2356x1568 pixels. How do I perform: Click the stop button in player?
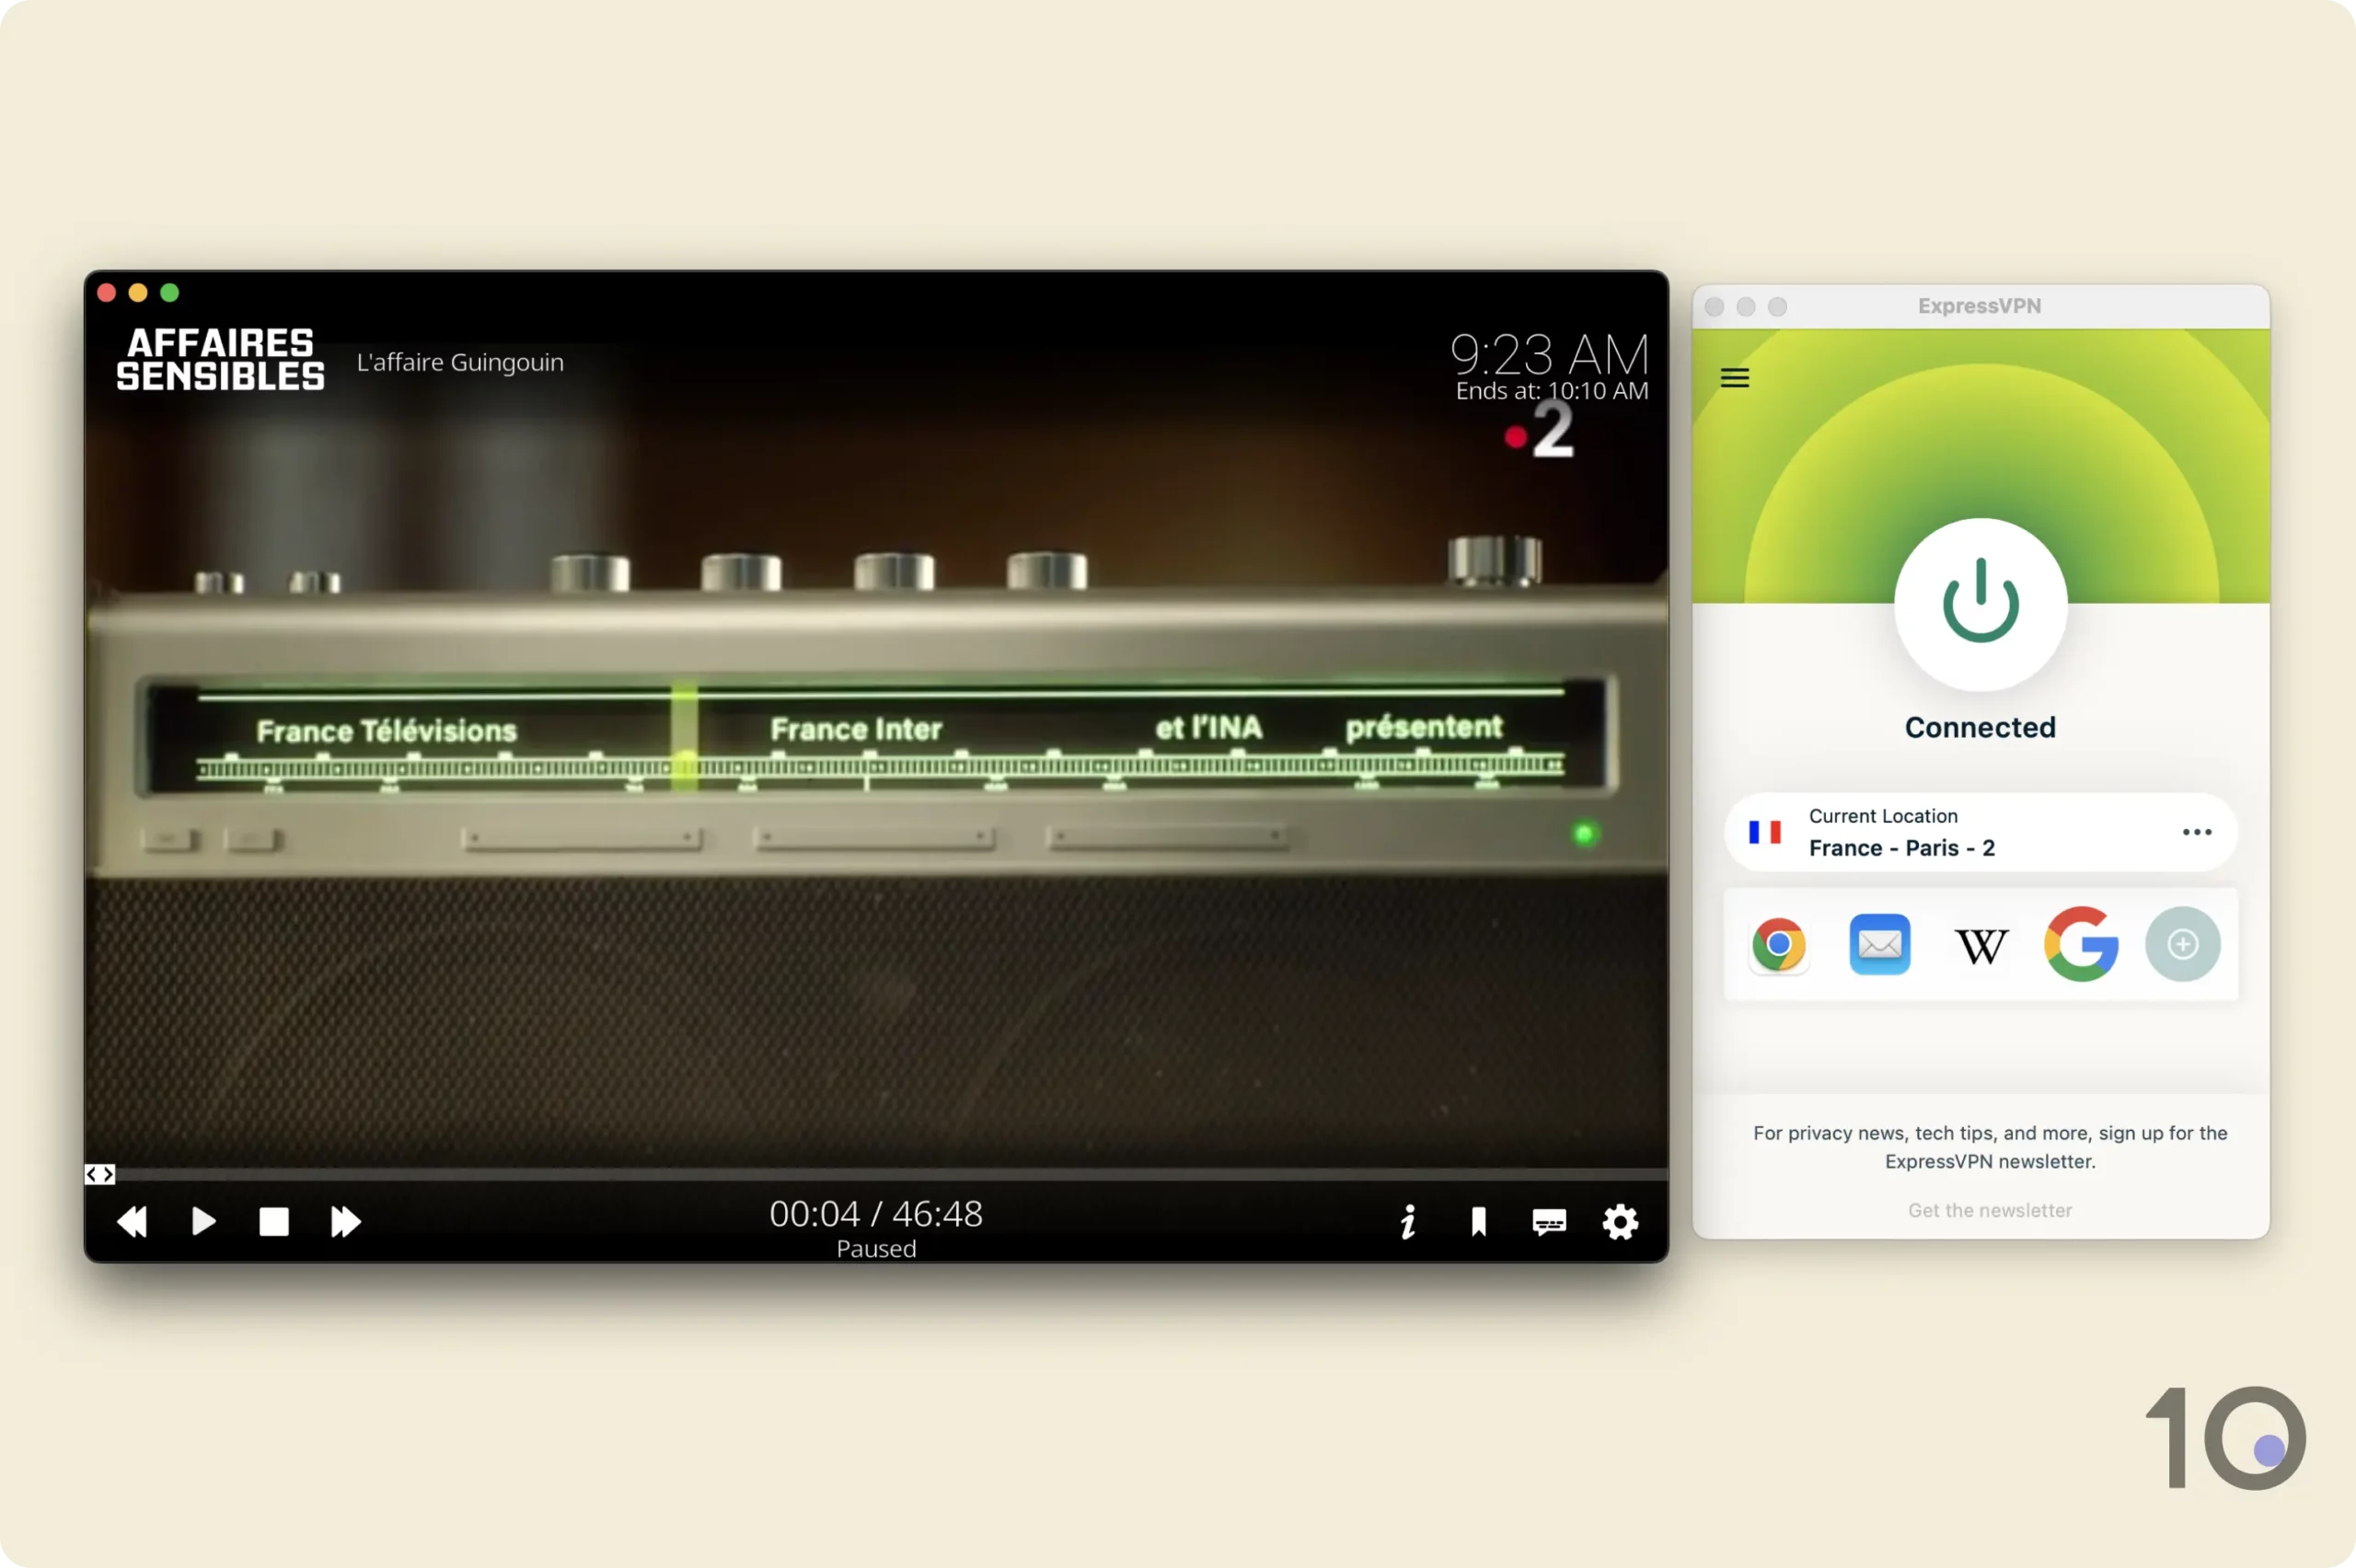pyautogui.click(x=275, y=1221)
